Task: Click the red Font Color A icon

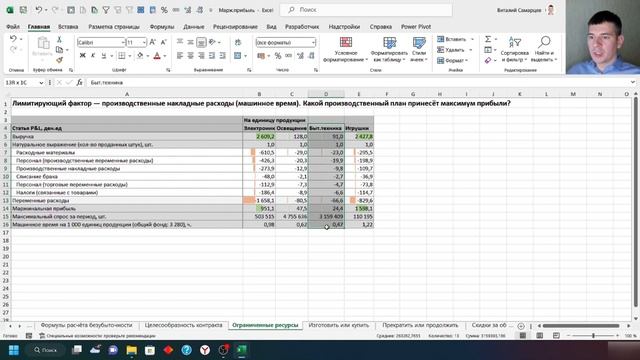Action: pos(157,56)
